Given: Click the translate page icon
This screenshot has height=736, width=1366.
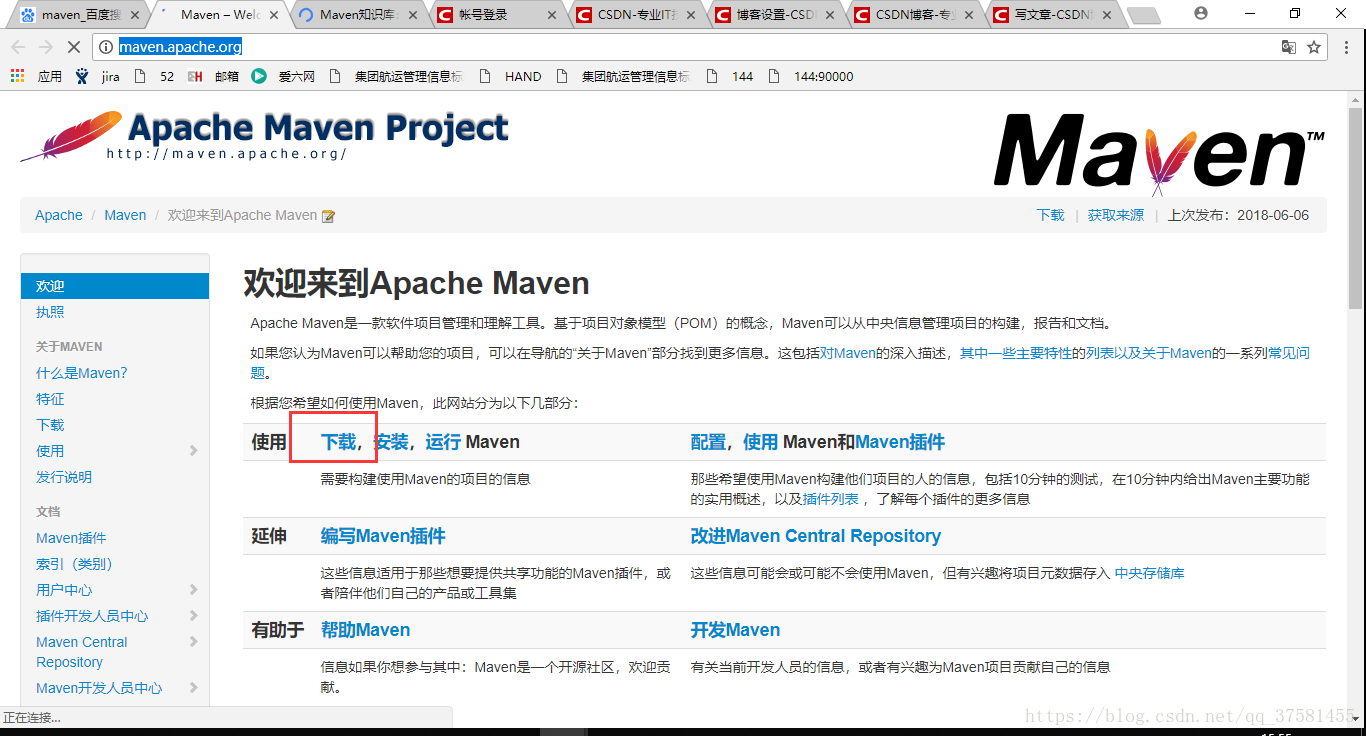Looking at the screenshot, I should point(1289,47).
